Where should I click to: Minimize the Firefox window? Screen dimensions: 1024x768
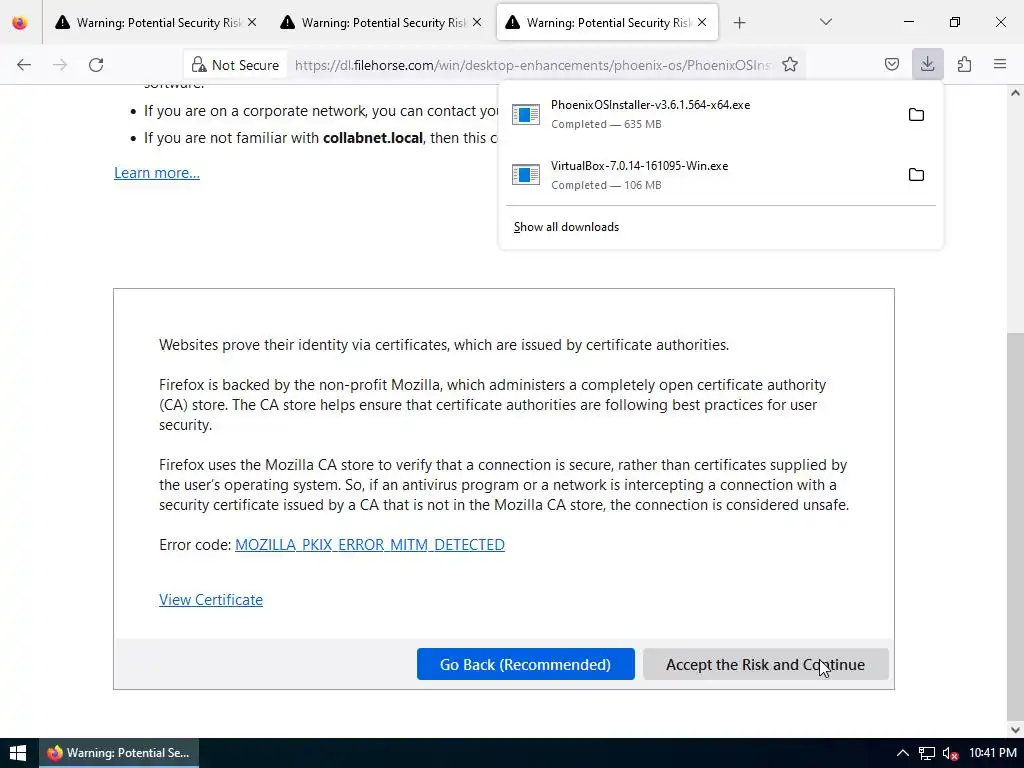908,22
